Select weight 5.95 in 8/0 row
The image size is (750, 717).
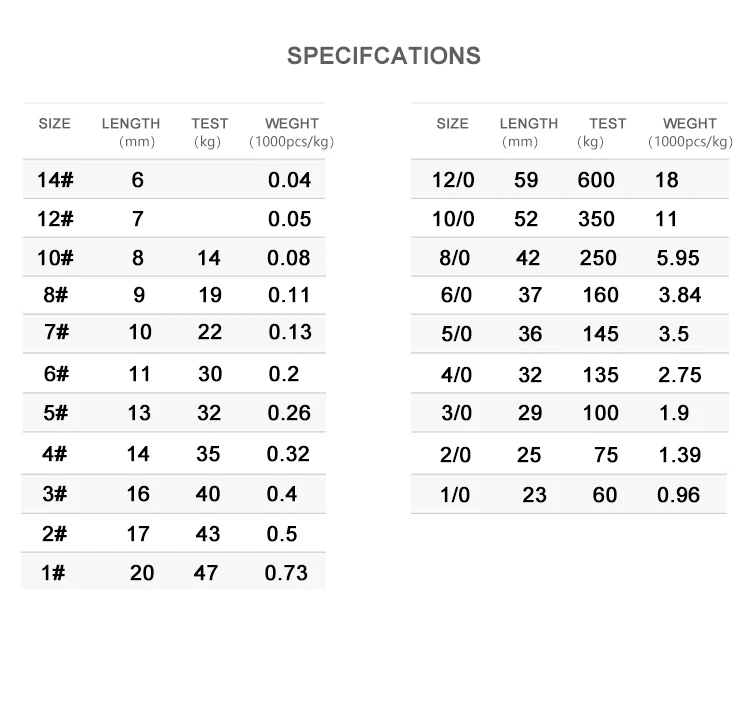(x=678, y=258)
